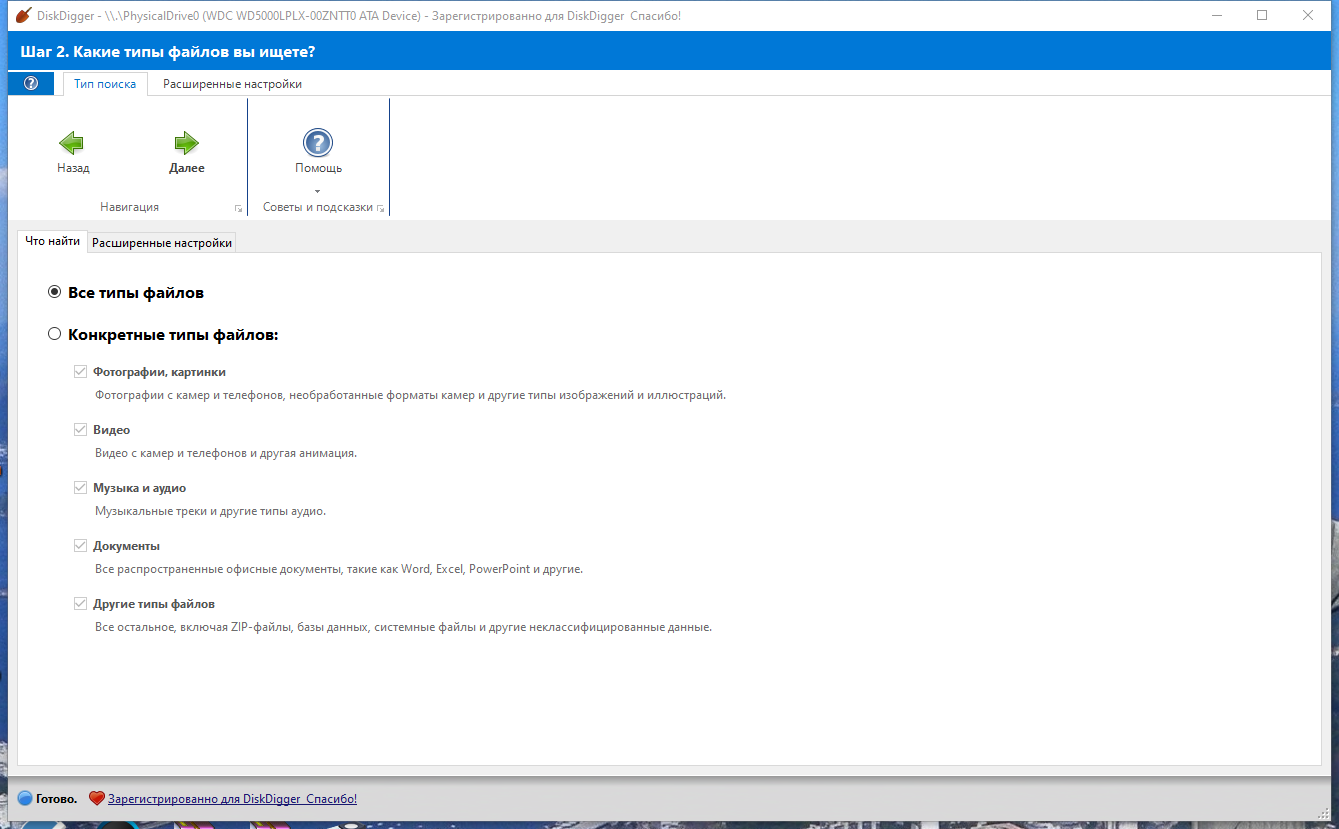1339x829 pixels.
Task: Open the Помощь question mark icon
Action: click(x=318, y=143)
